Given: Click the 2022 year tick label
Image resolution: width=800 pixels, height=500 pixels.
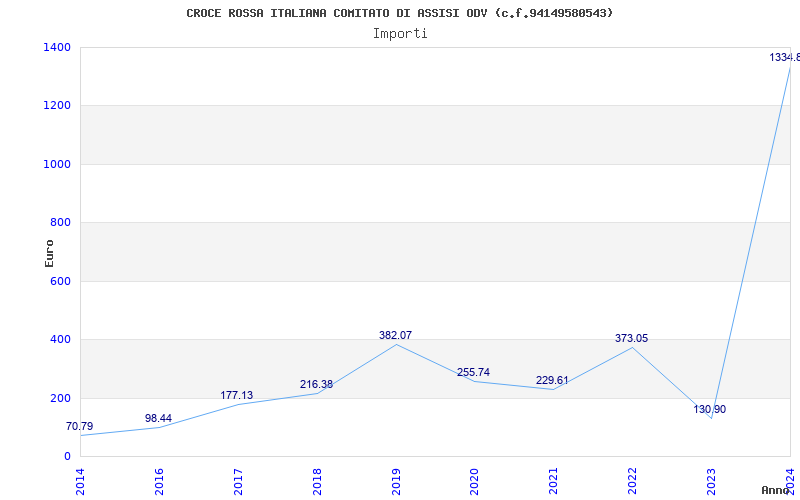Looking at the screenshot, I should click(x=633, y=481).
